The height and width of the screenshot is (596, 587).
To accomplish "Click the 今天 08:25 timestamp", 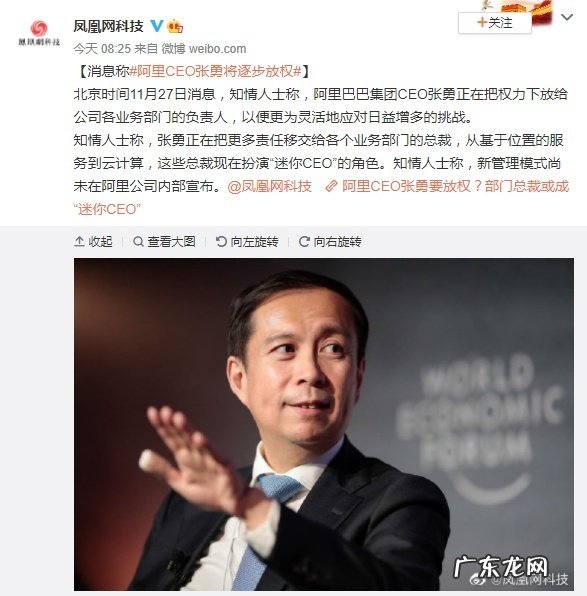I will point(102,49).
